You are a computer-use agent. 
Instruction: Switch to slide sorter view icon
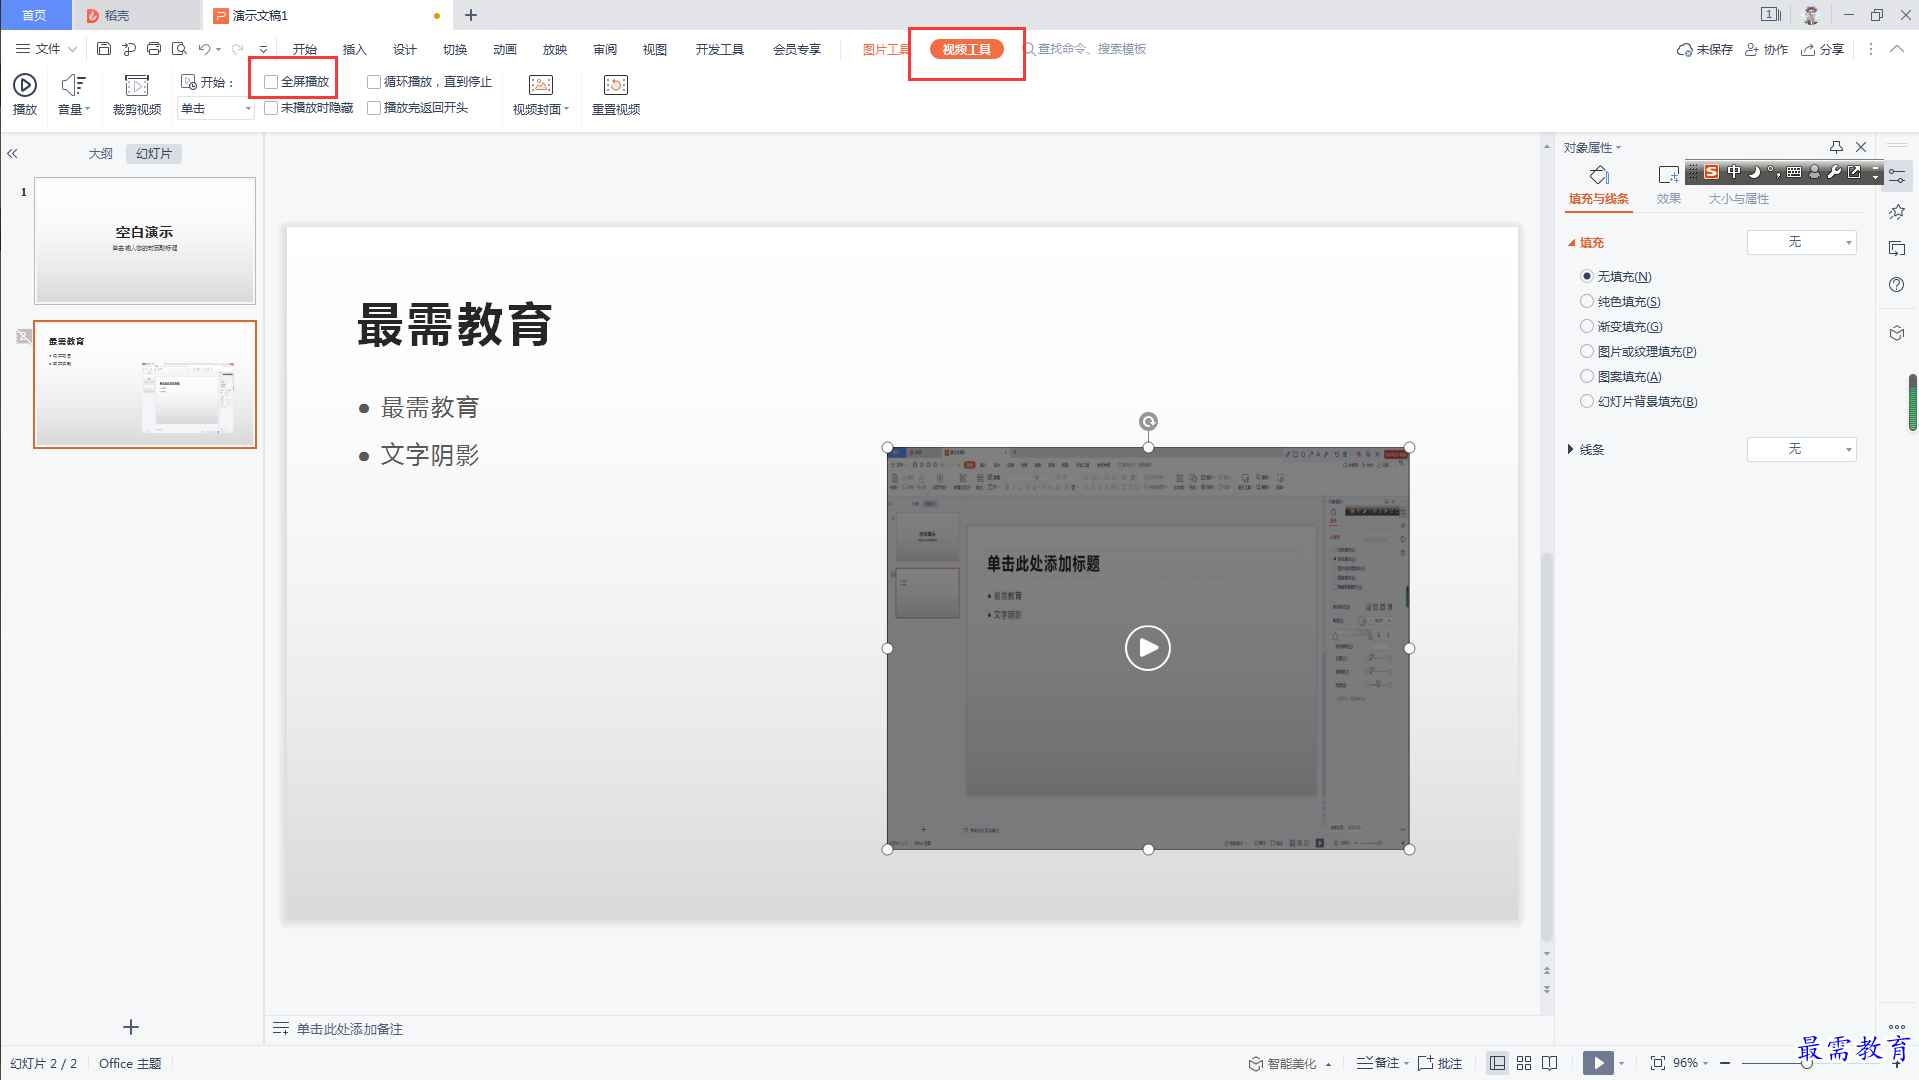click(1524, 1063)
